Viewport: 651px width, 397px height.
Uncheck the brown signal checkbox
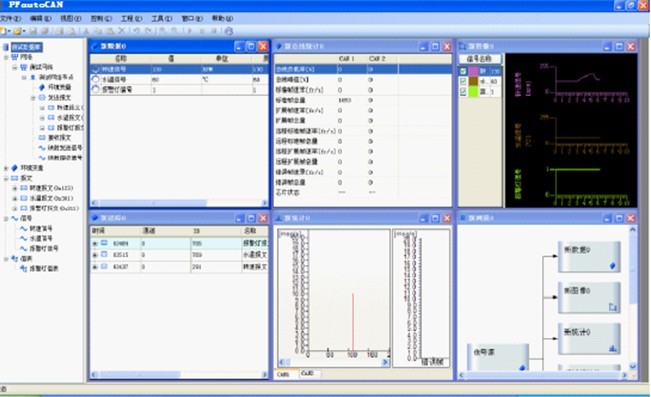(x=463, y=81)
